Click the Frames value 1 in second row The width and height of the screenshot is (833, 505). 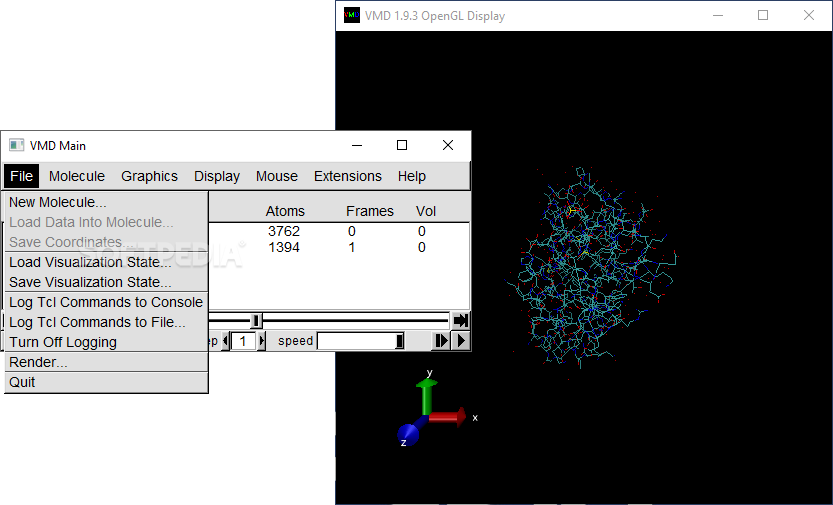[352, 247]
